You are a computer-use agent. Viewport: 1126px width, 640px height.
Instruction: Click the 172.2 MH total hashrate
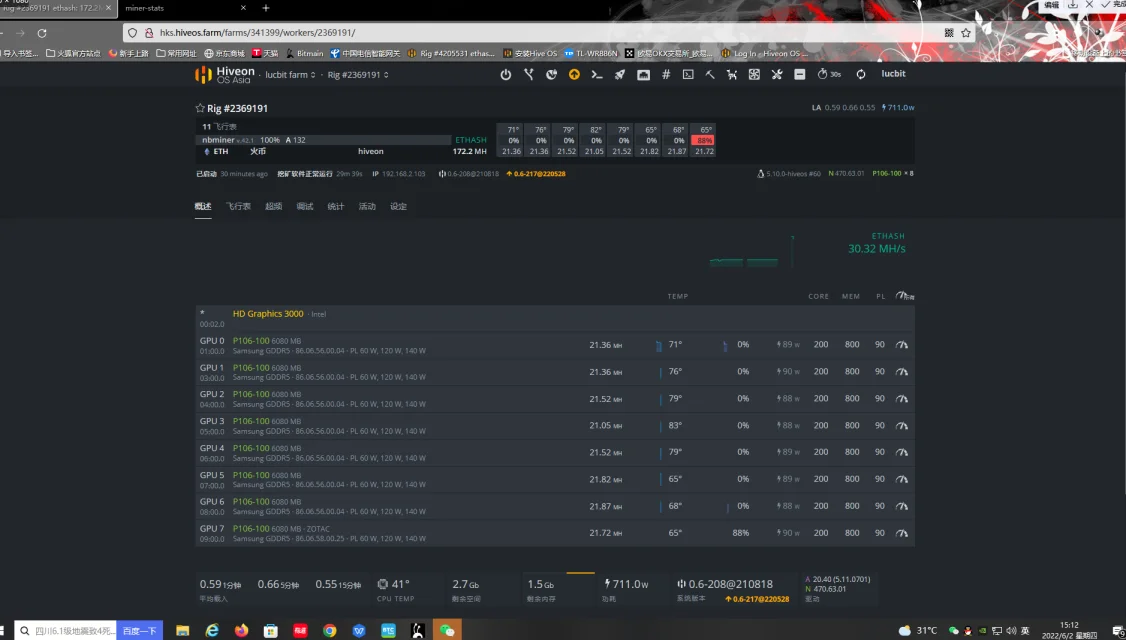click(469, 152)
